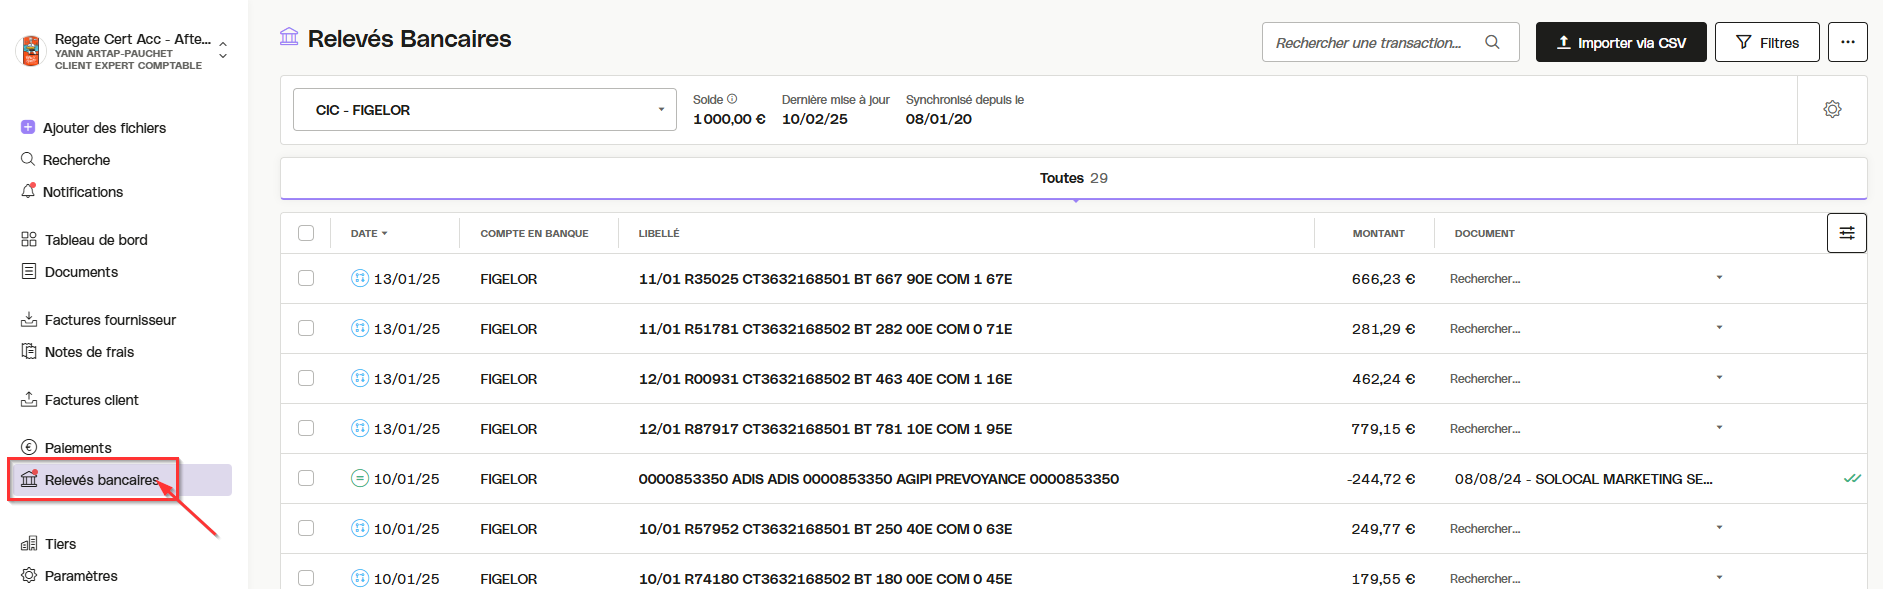
Task: Click the Notes de frais icon
Action: click(29, 351)
